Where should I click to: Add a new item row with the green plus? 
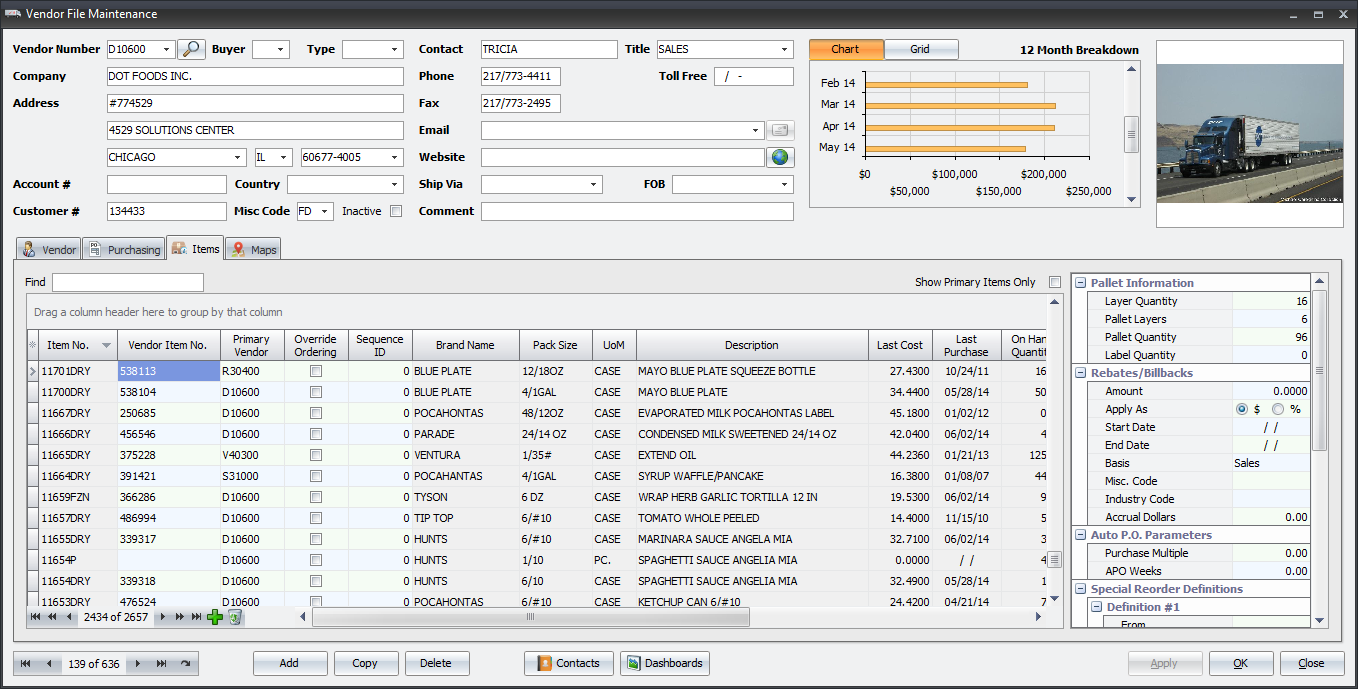[x=214, y=617]
